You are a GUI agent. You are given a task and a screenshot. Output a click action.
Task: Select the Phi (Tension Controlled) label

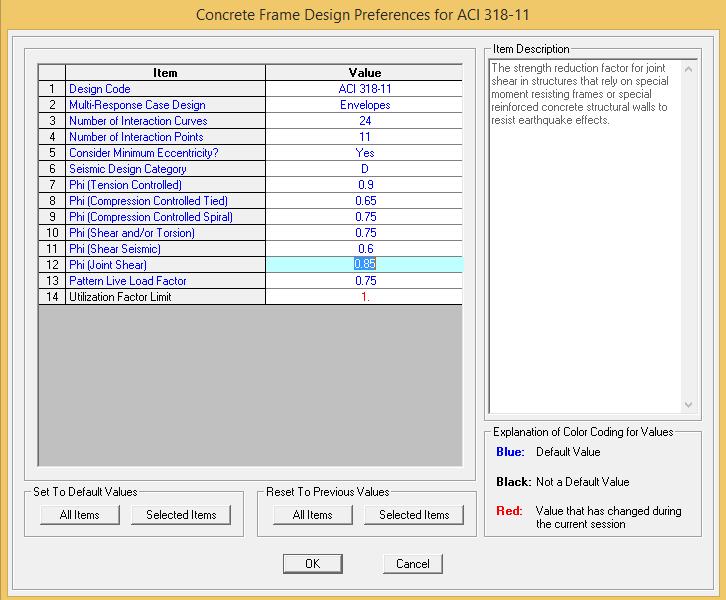pos(165,185)
